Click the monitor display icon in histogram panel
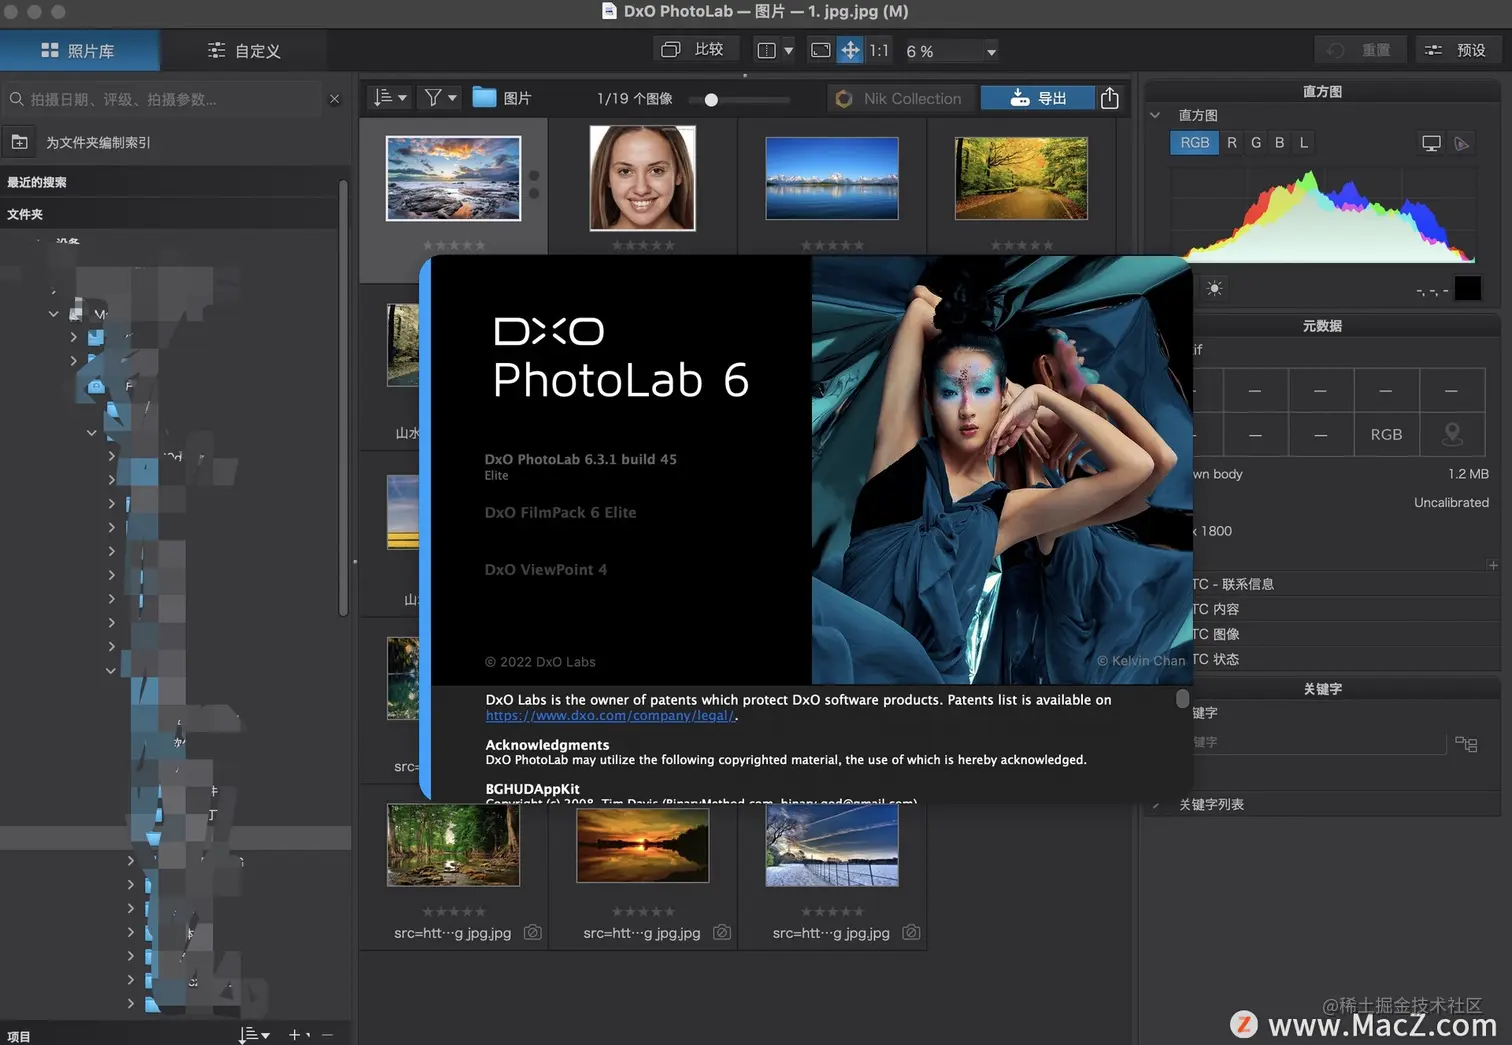The image size is (1512, 1045). pos(1431,143)
